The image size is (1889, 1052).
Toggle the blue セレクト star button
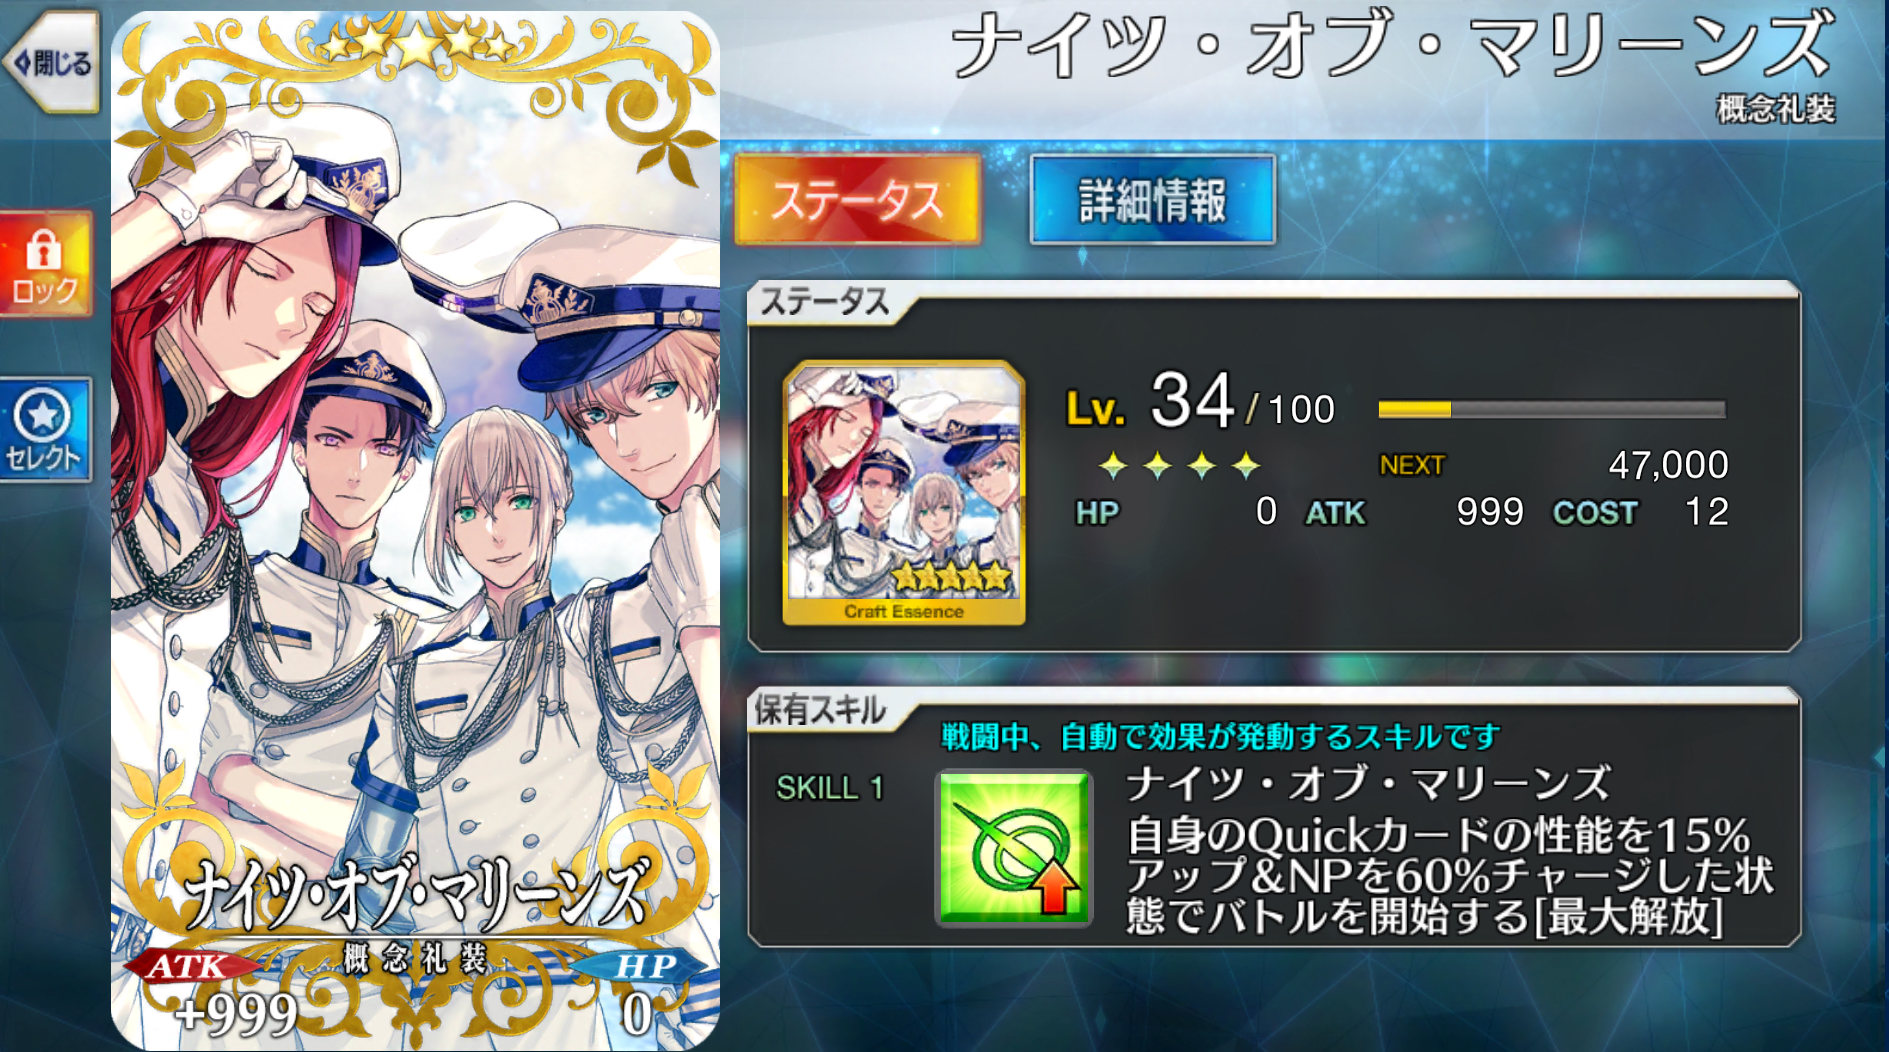45,430
